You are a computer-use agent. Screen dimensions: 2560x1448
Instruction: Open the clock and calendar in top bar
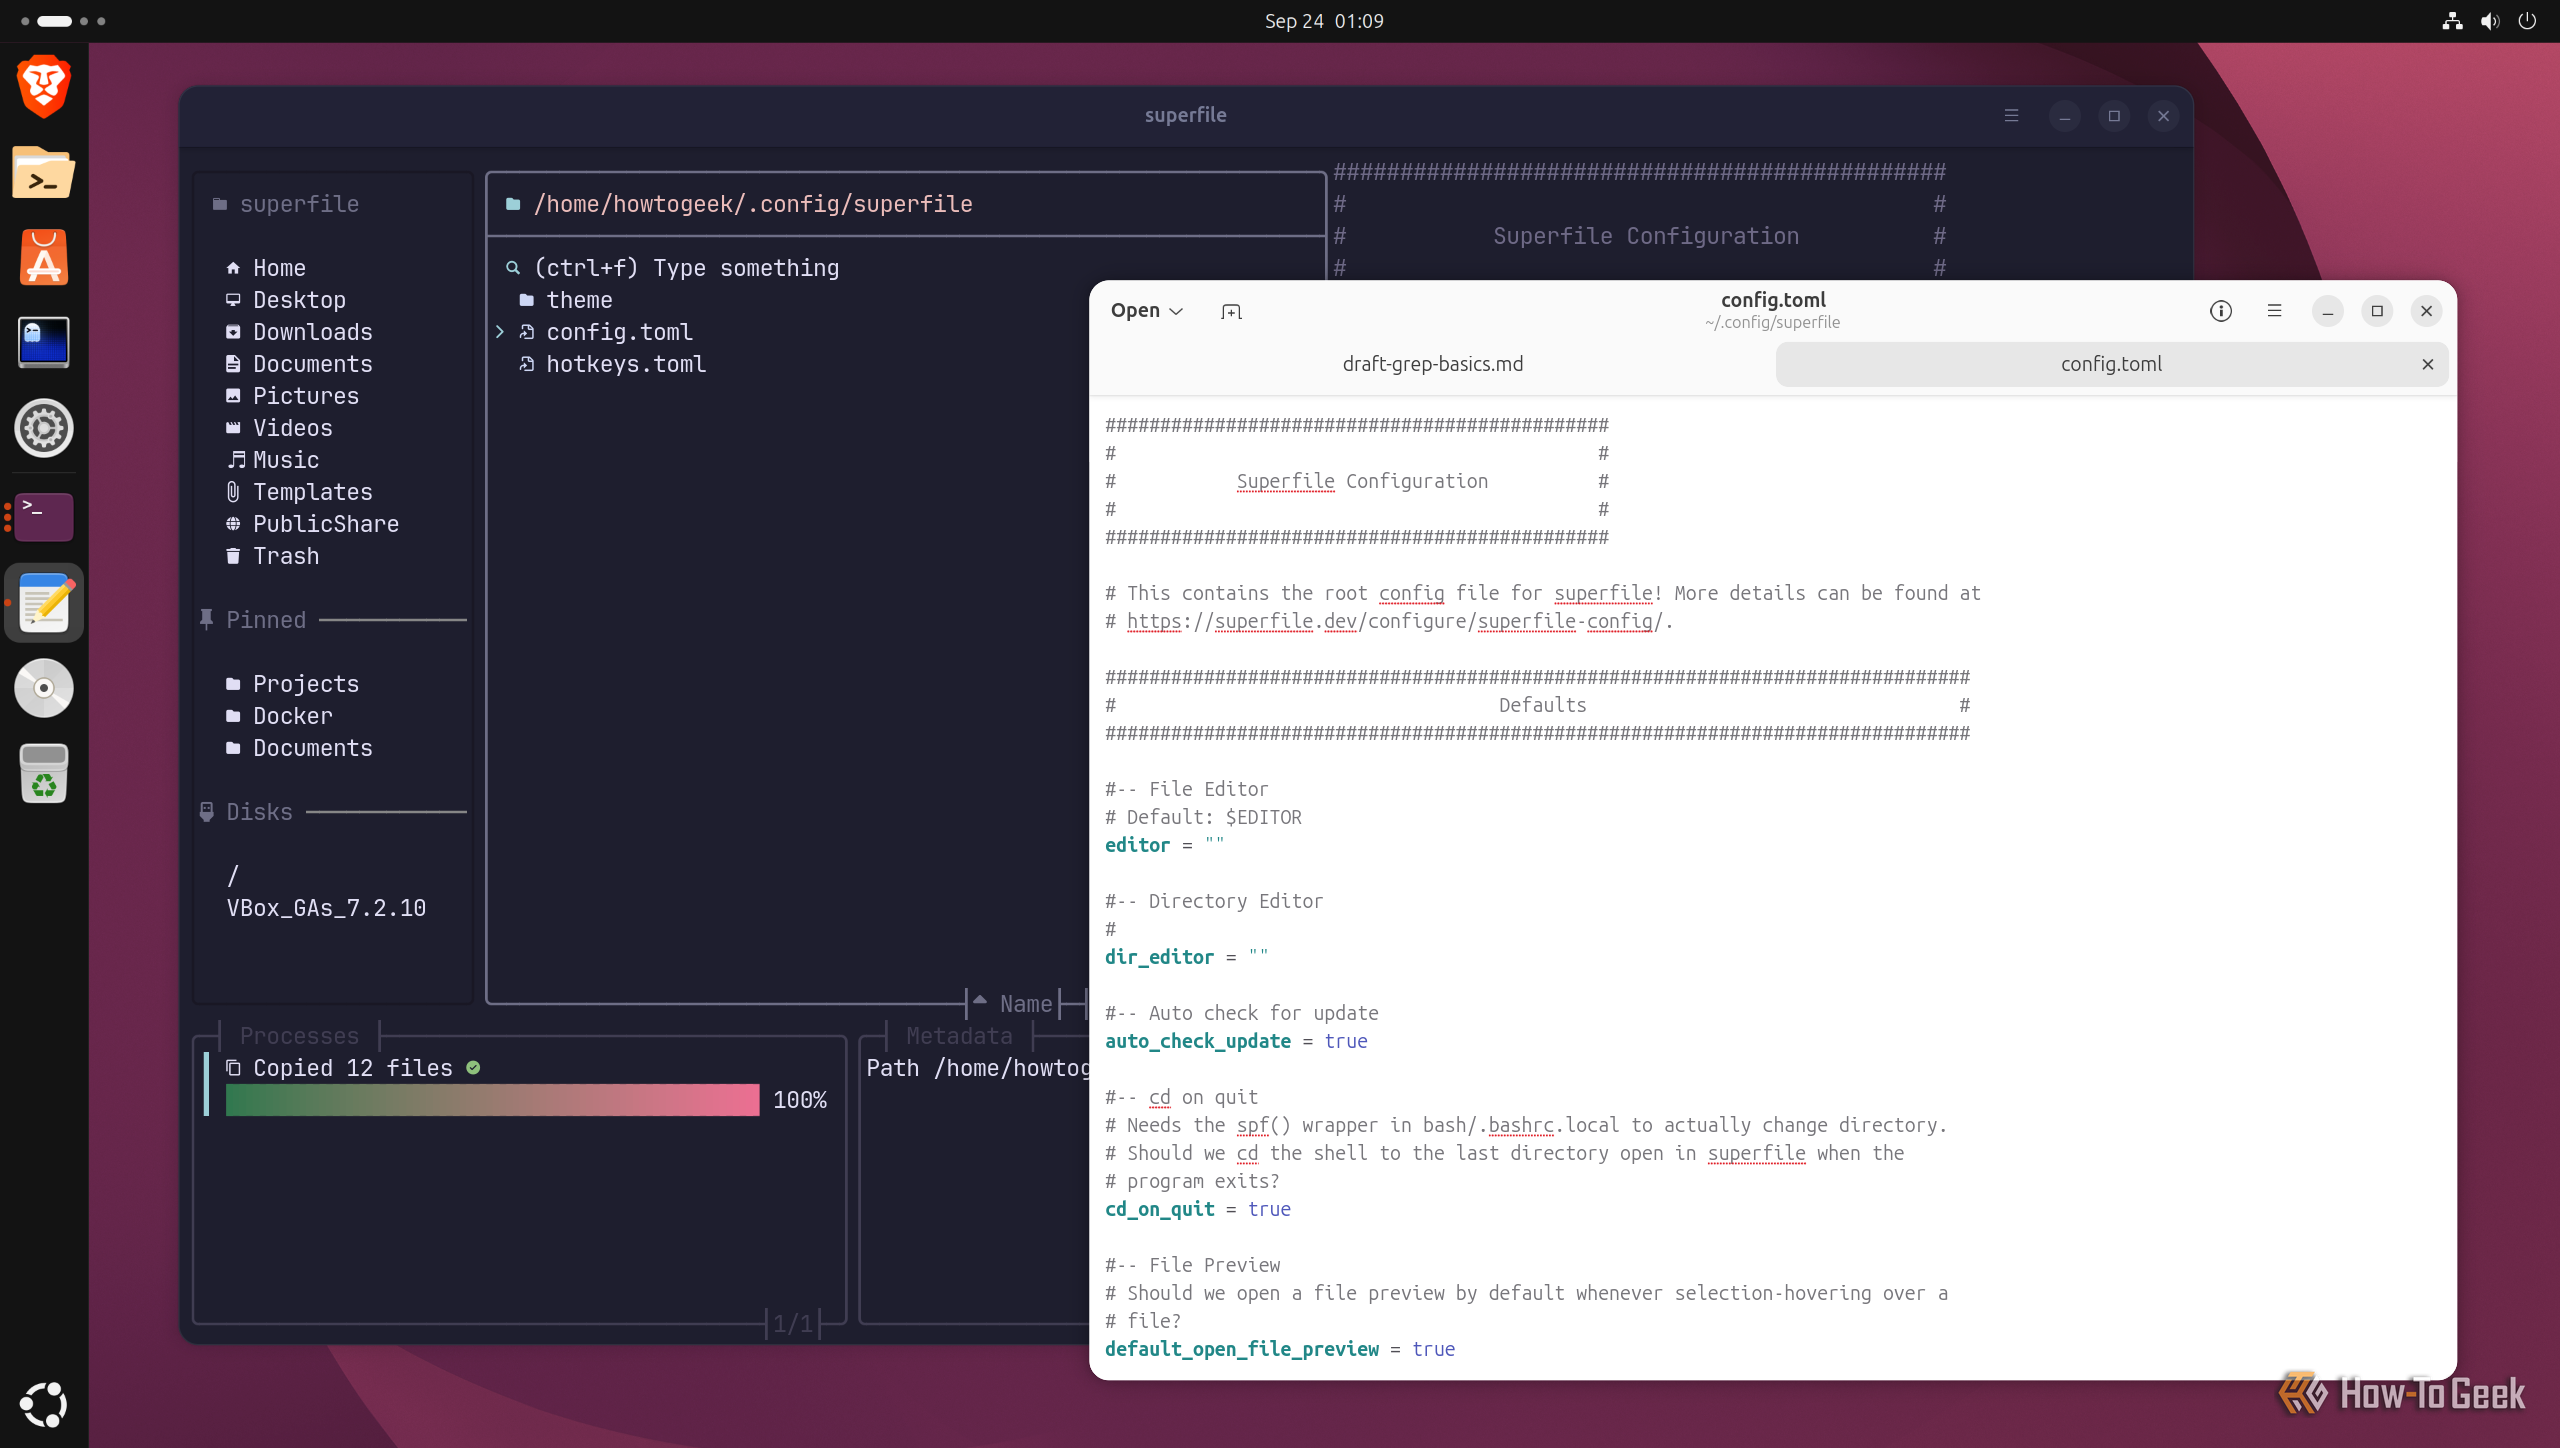tap(1323, 21)
